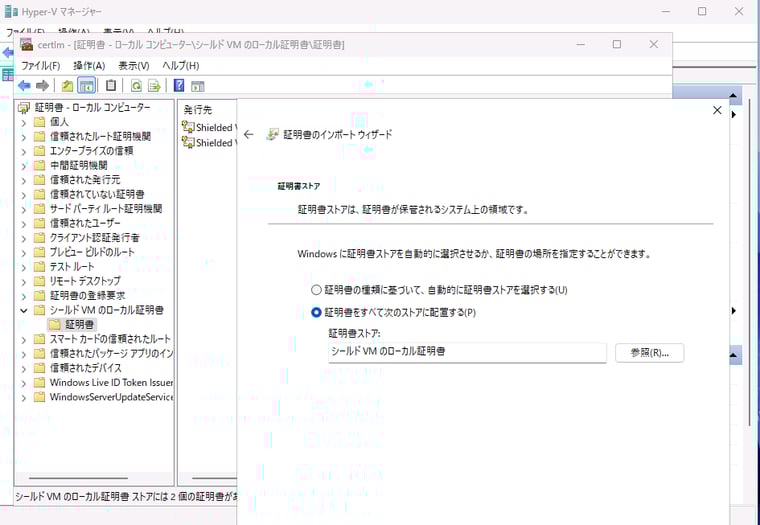Click the Hyper-V マネージャー title bar icon
Viewport: 760px width, 525px height.
click(11, 11)
